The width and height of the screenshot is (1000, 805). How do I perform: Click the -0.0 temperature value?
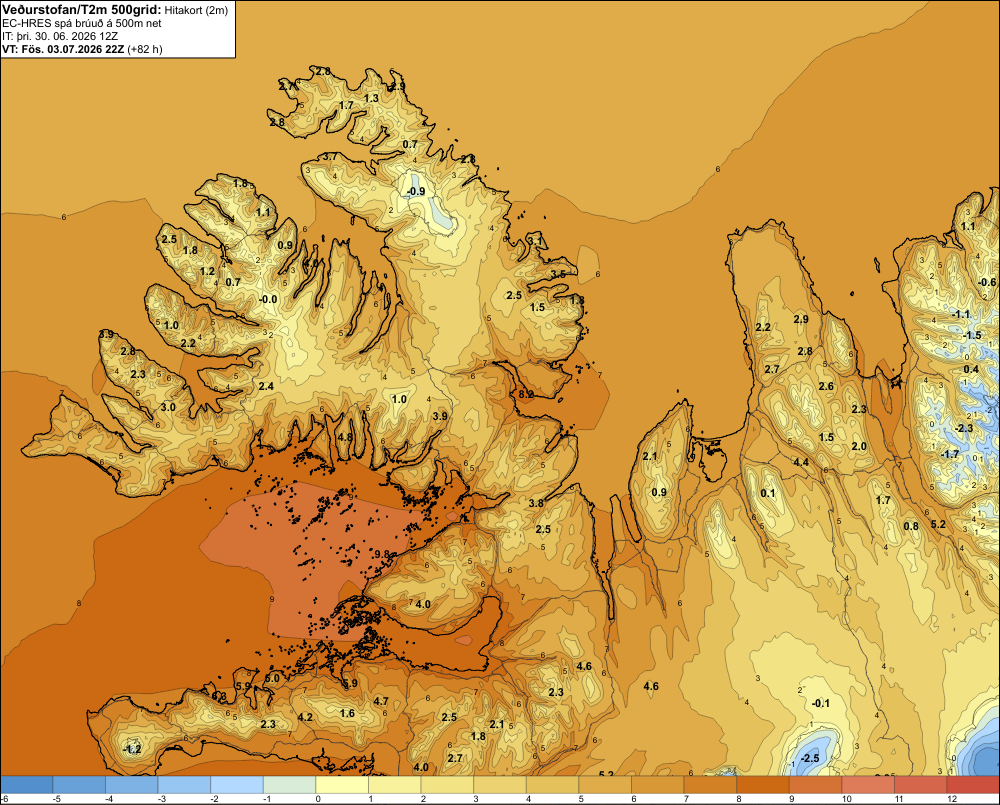point(268,299)
